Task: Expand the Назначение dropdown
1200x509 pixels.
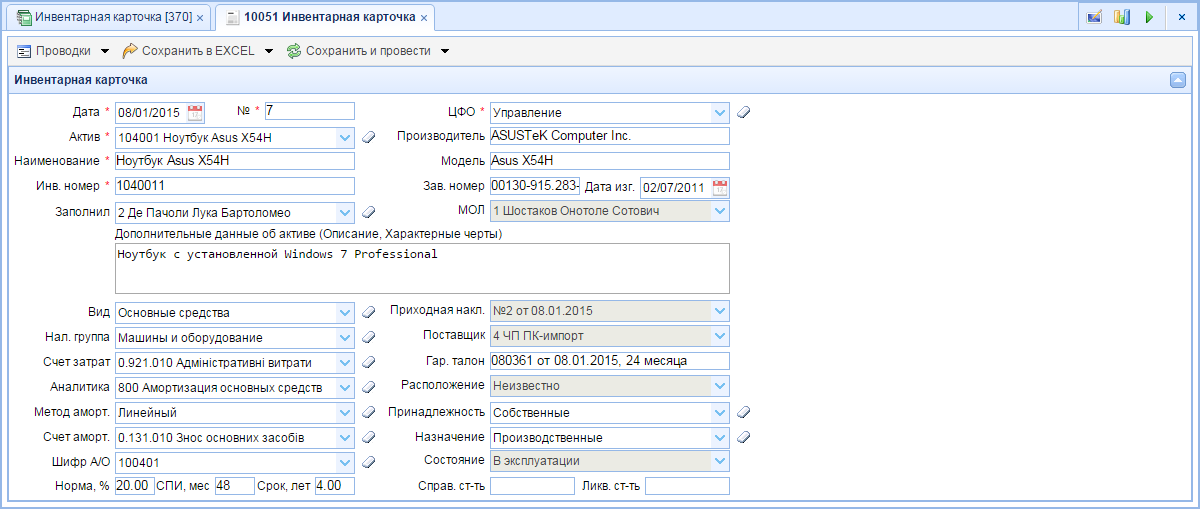Action: coord(721,437)
